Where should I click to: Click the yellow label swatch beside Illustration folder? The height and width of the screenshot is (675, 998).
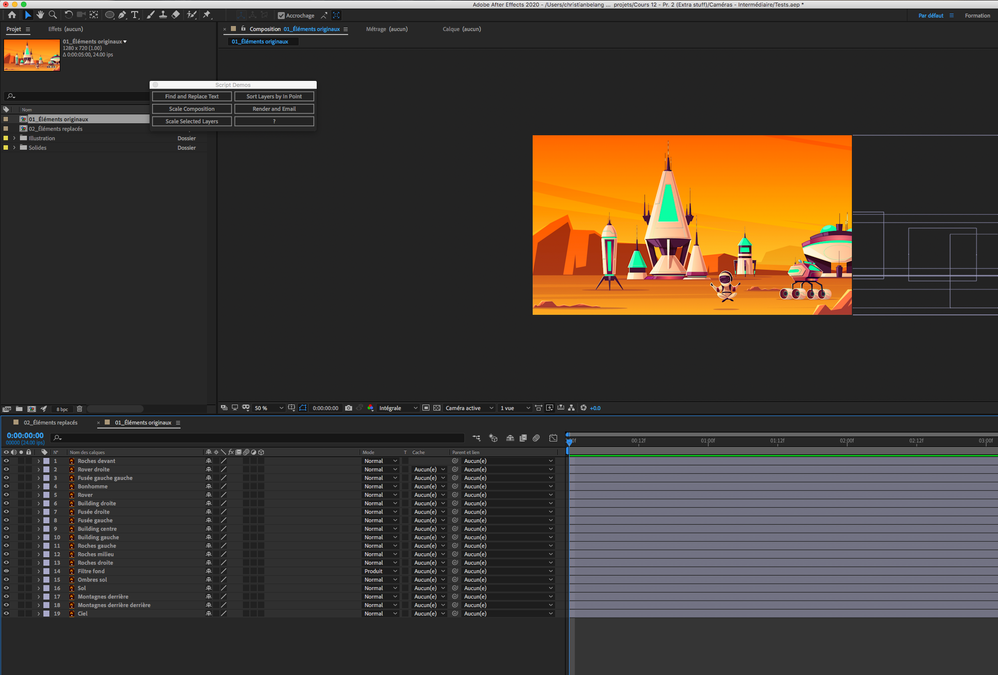(x=5, y=138)
